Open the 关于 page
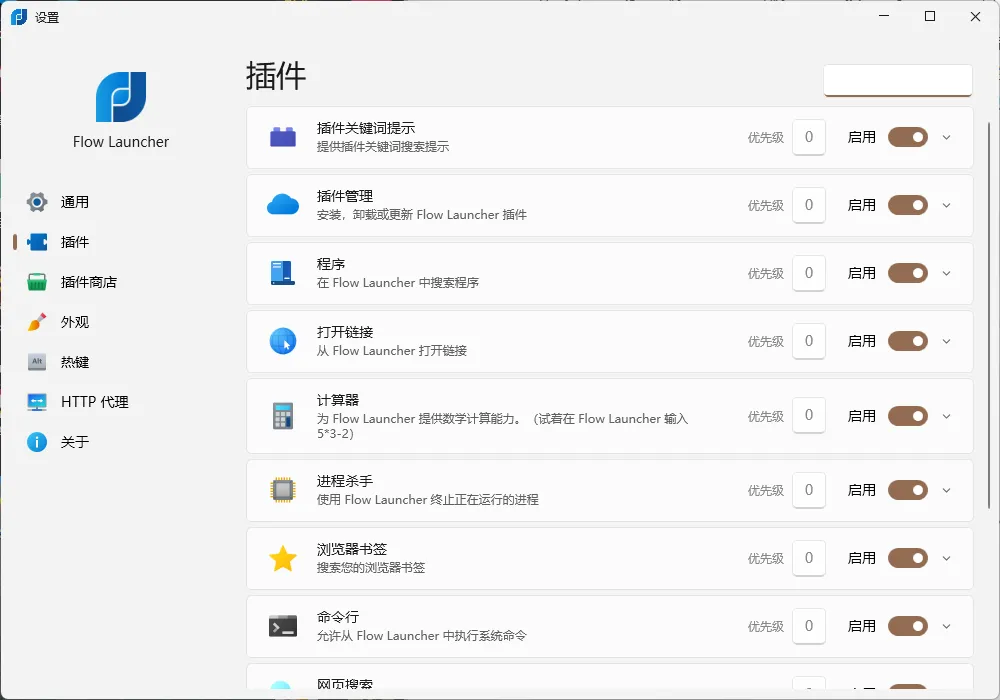The image size is (1000, 700). click(73, 442)
